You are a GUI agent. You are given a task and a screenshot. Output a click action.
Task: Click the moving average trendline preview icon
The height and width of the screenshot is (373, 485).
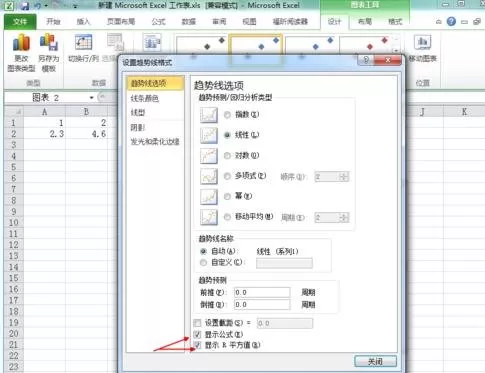tap(209, 217)
